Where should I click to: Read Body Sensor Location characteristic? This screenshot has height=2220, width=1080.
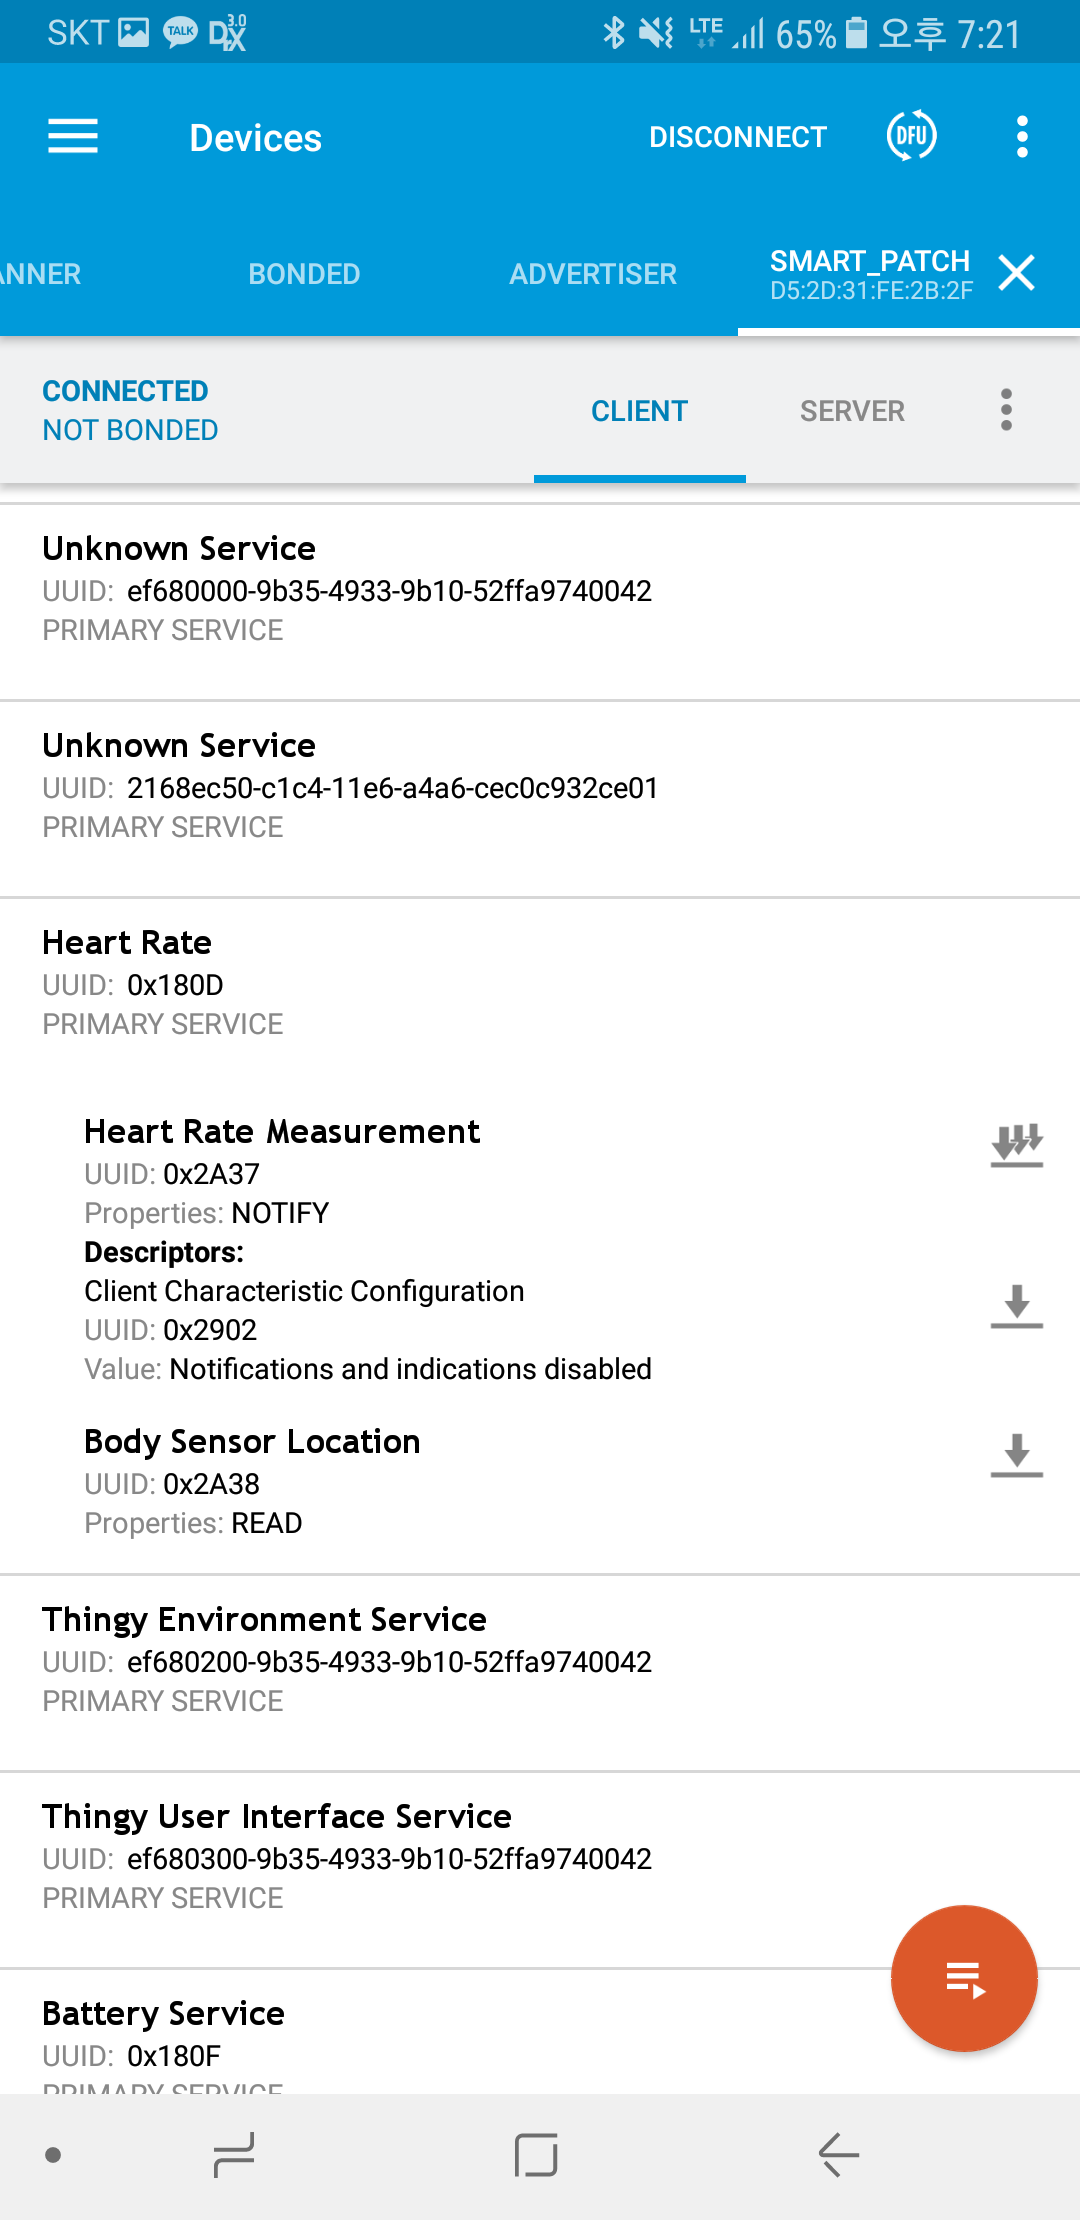(1017, 1455)
